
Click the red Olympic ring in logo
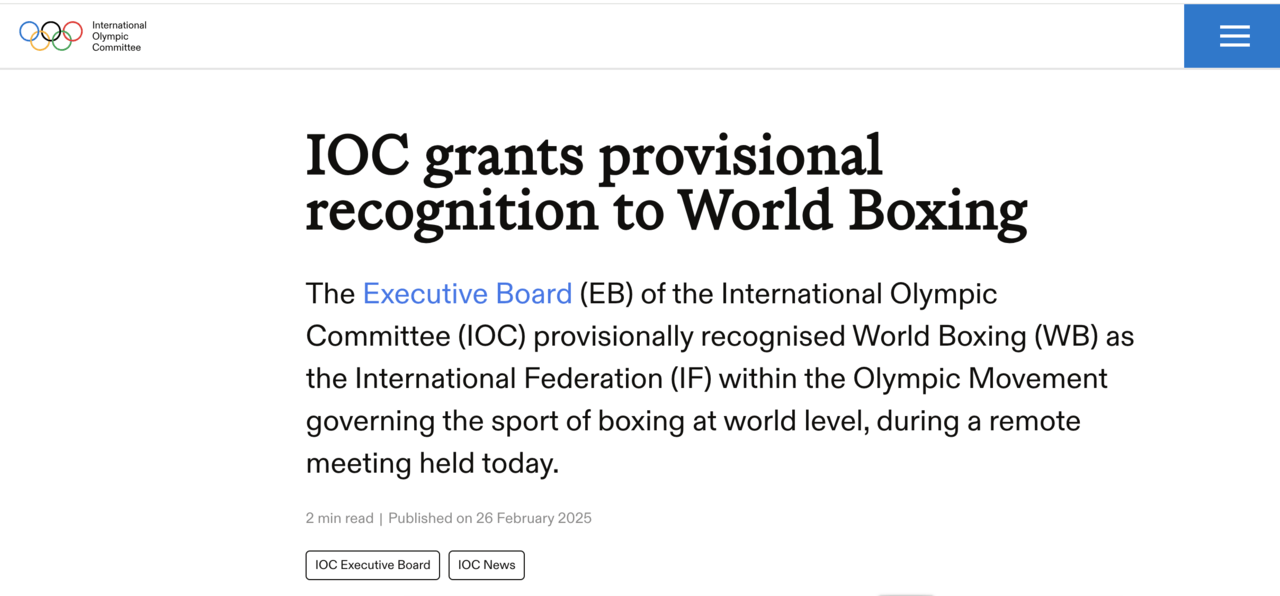point(73,31)
